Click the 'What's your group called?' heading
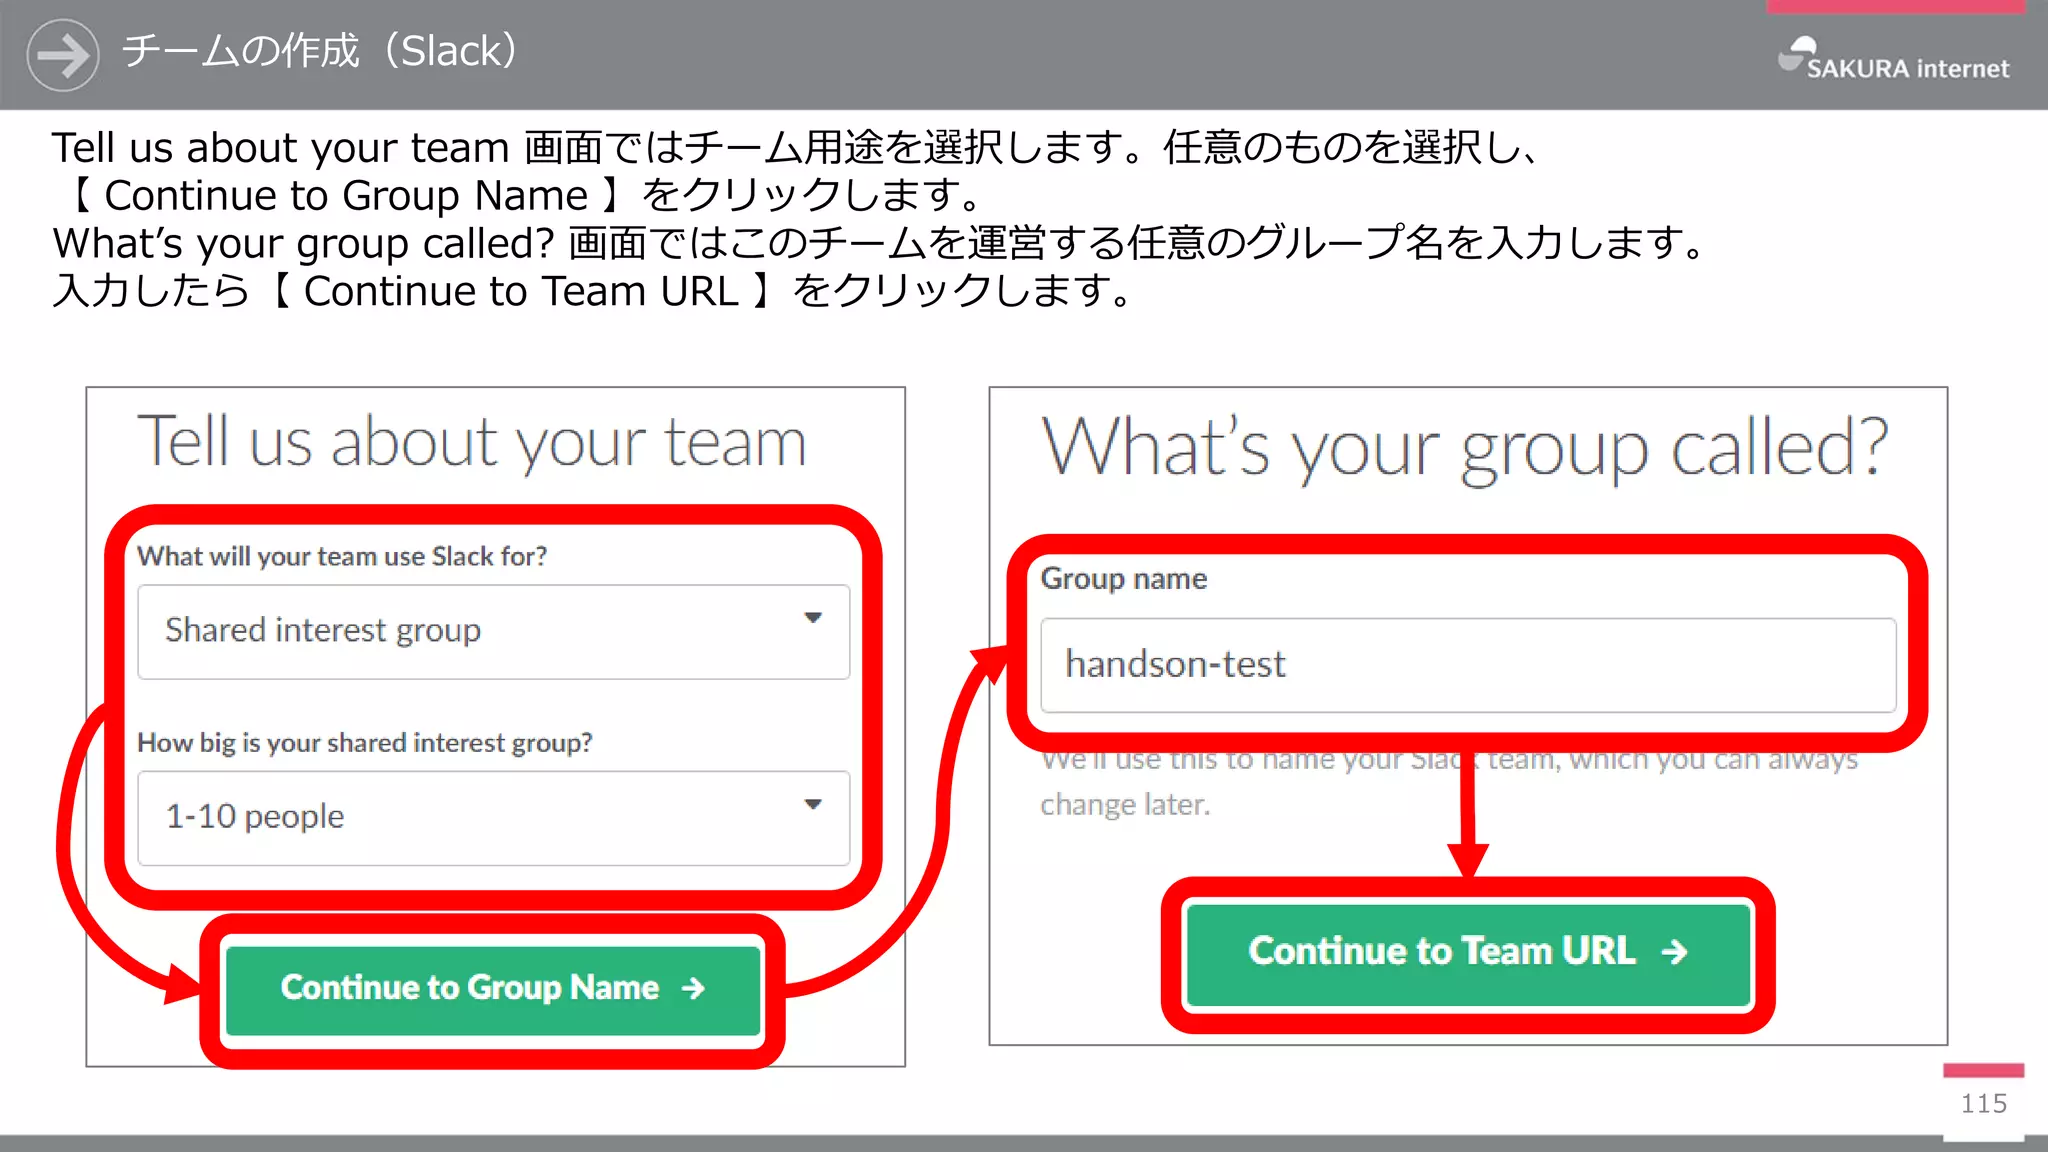The image size is (2048, 1152). [1465, 449]
